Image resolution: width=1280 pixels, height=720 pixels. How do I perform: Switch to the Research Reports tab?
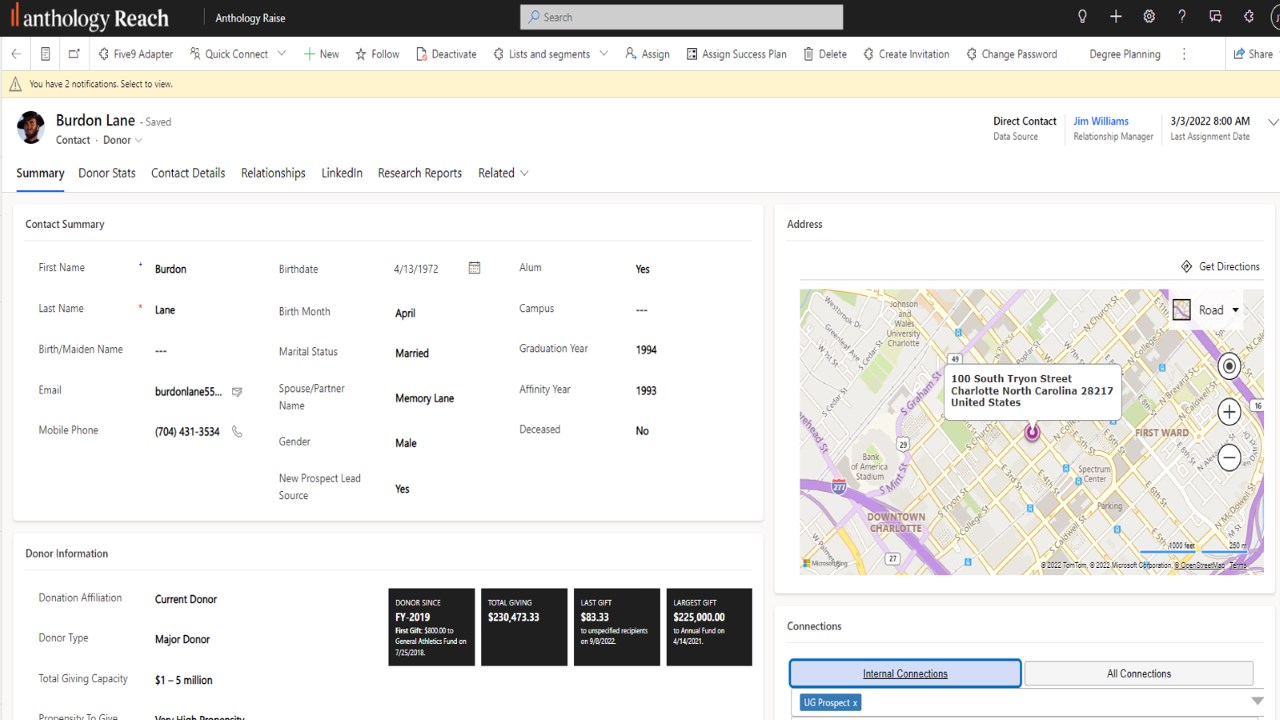419,173
